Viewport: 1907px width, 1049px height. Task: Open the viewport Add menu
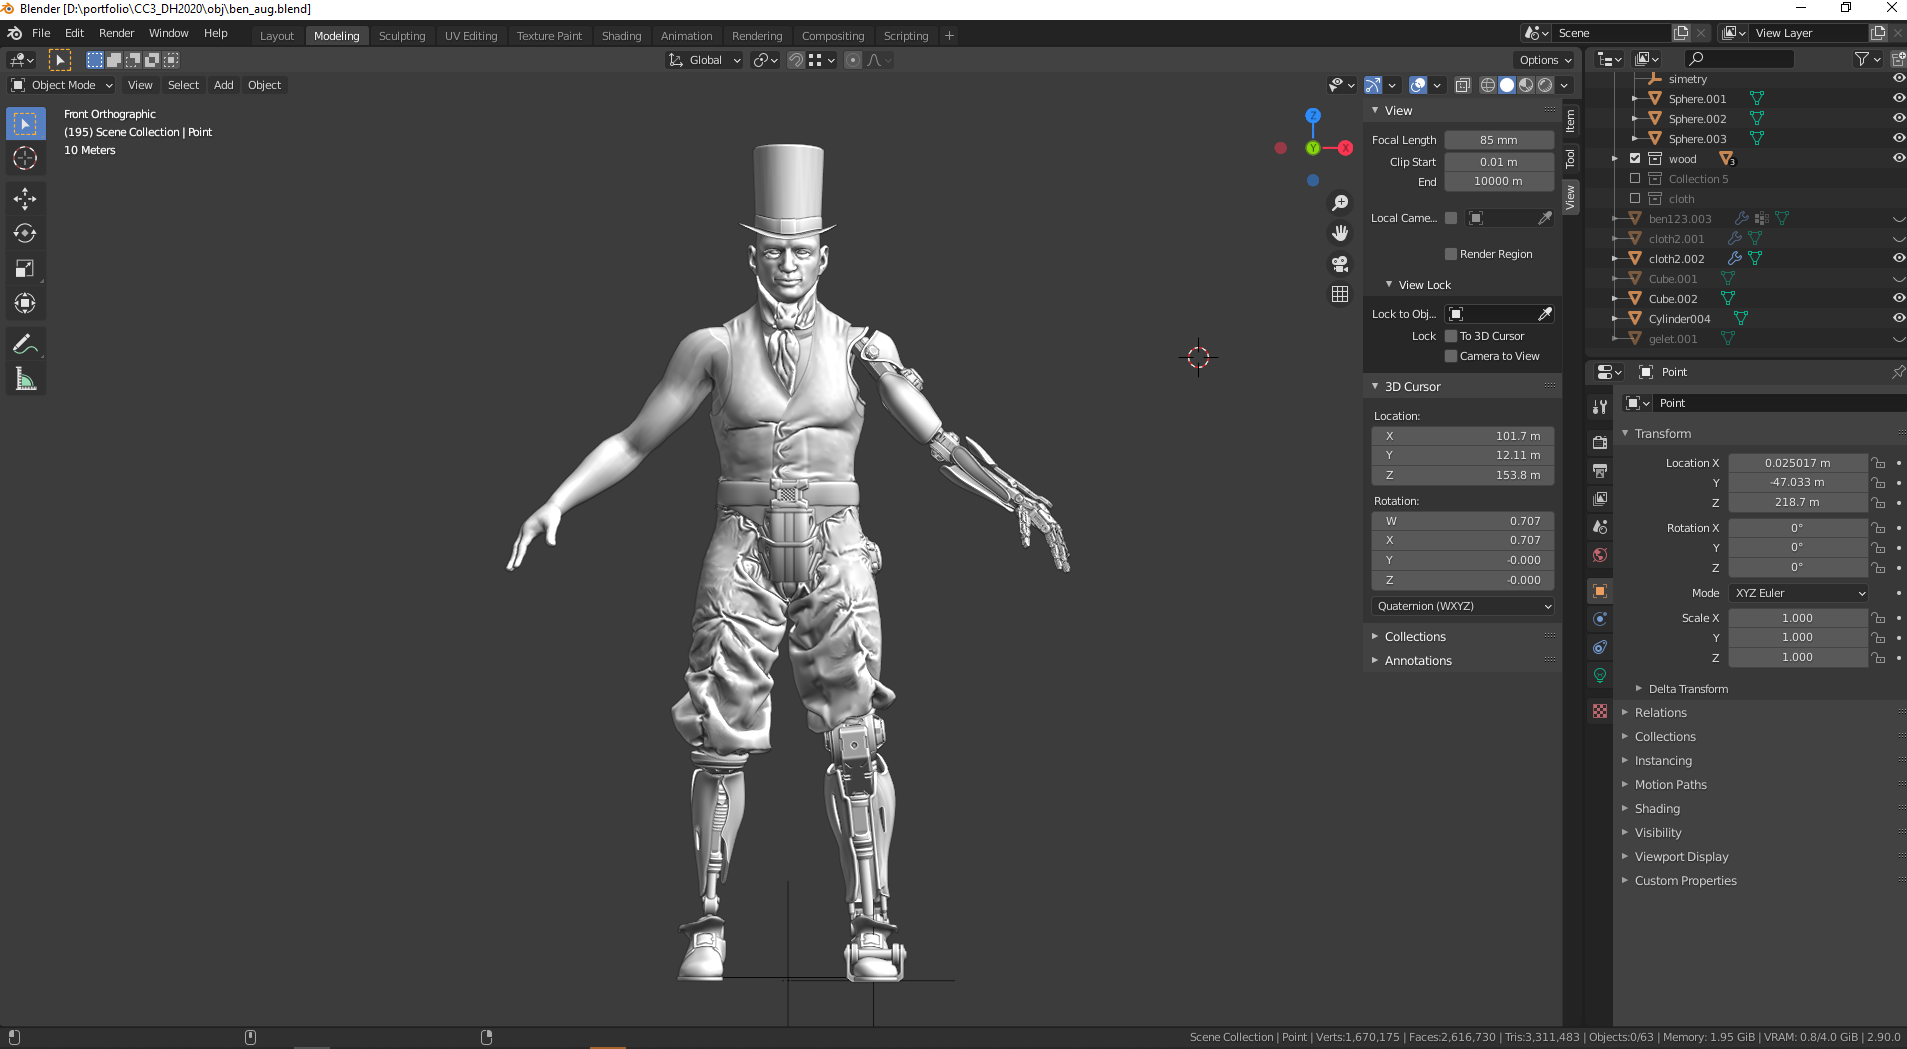224,85
